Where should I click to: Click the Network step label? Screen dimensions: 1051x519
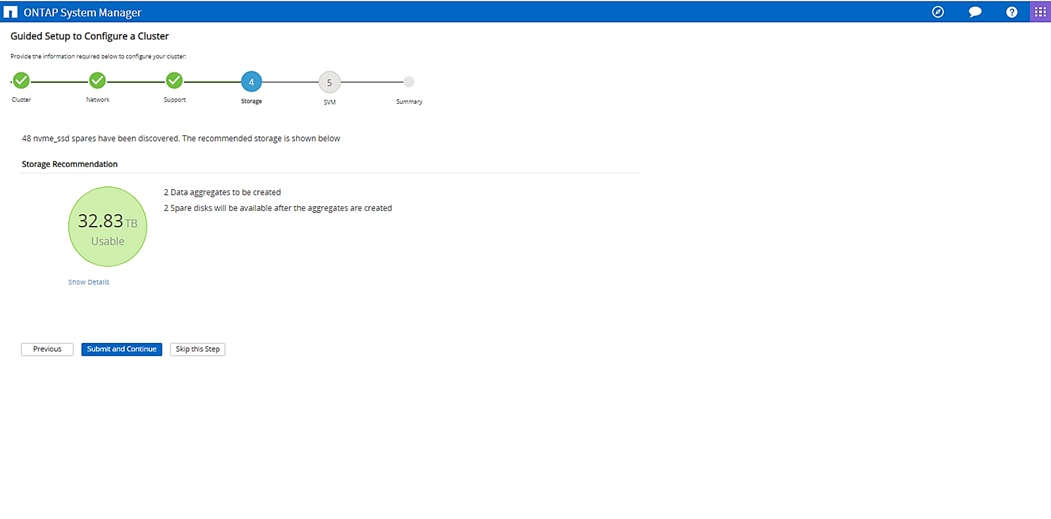98,100
